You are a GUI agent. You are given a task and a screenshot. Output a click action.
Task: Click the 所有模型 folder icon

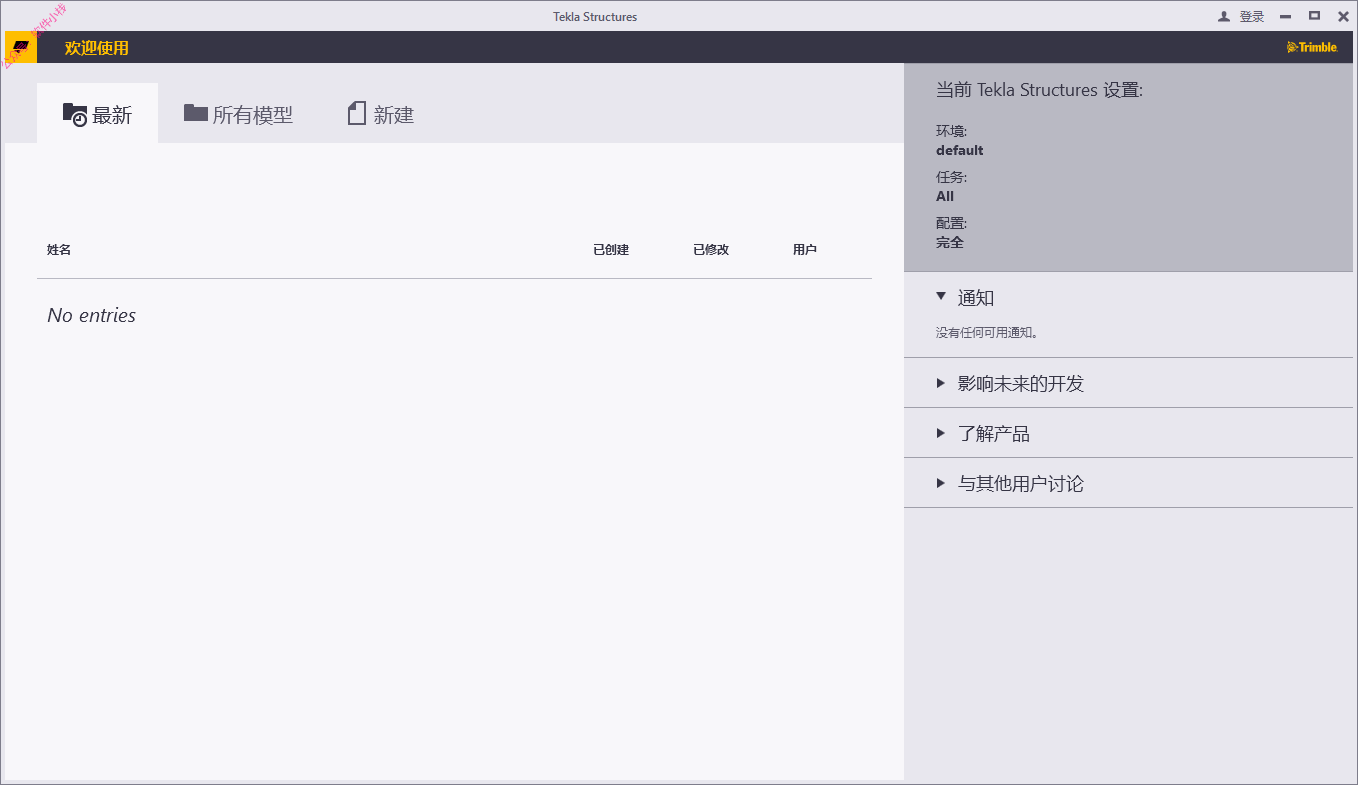pyautogui.click(x=195, y=113)
